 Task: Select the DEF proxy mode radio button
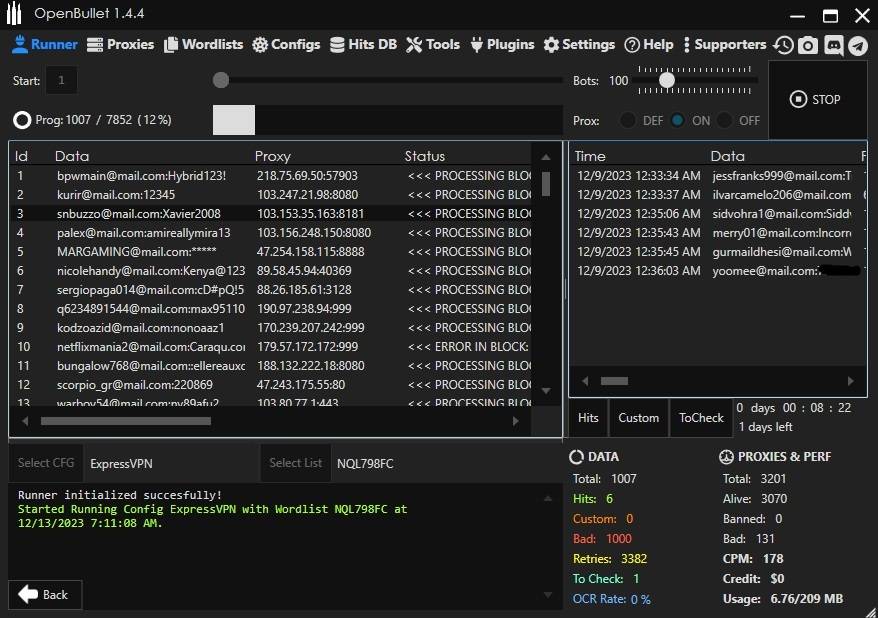pos(628,120)
